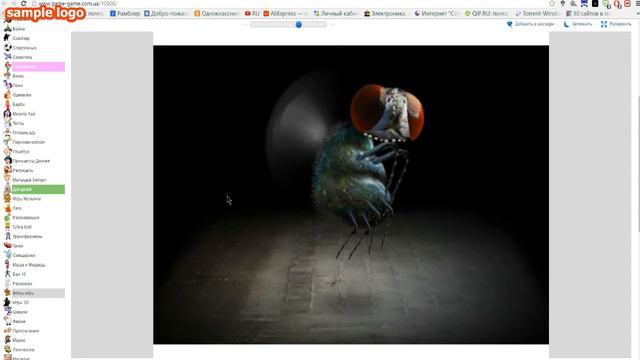Click the fairy icon beside Винкс
This screenshot has height=360, width=640.
point(8,76)
